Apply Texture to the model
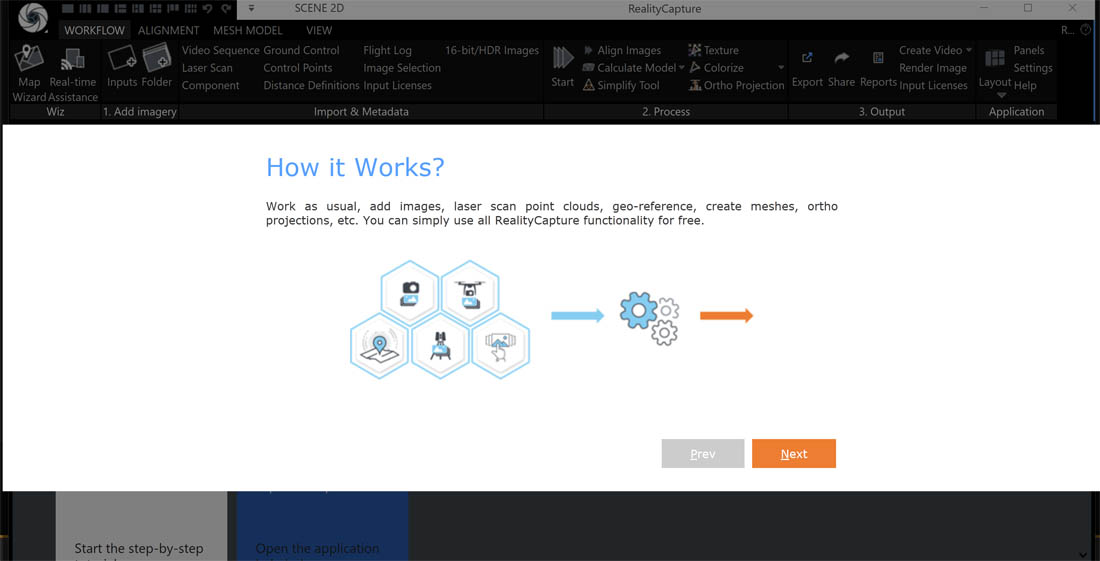 (x=713, y=50)
